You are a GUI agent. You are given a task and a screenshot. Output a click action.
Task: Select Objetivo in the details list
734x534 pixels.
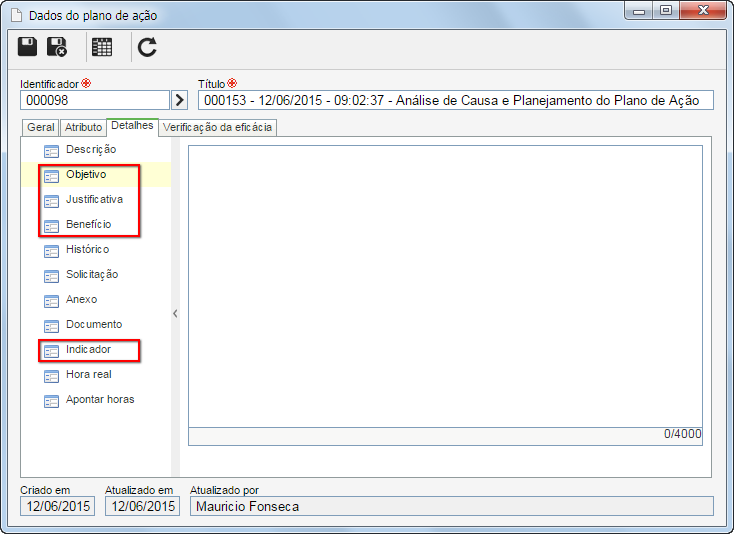pyautogui.click(x=86, y=174)
